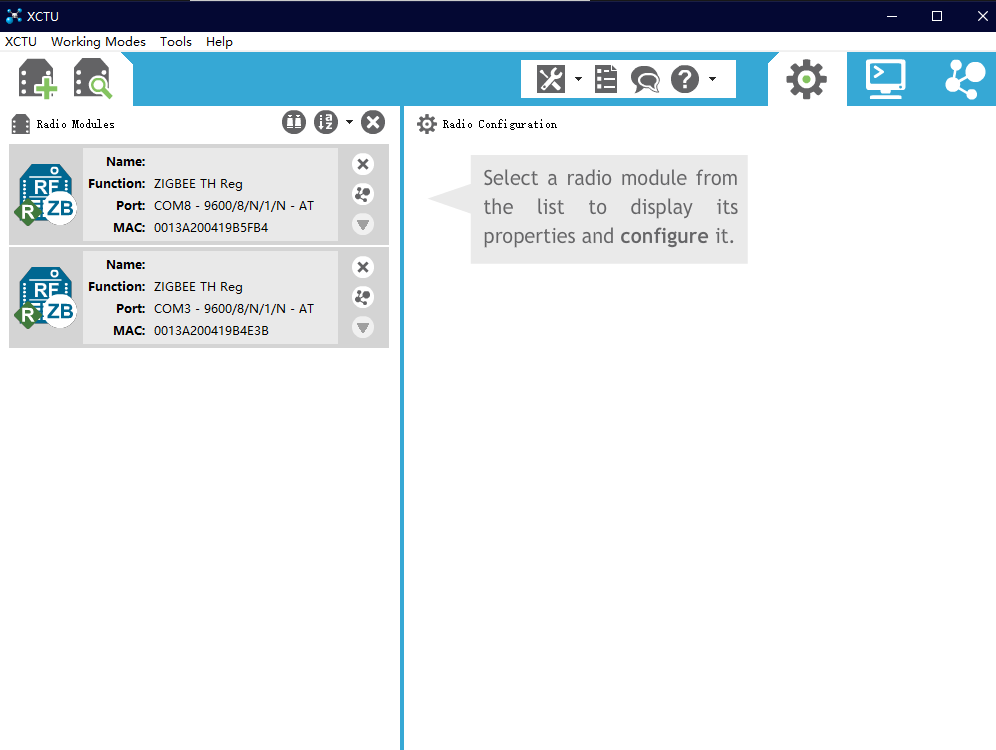
Task: Discover network nodes for COM3 module
Action: point(363,297)
